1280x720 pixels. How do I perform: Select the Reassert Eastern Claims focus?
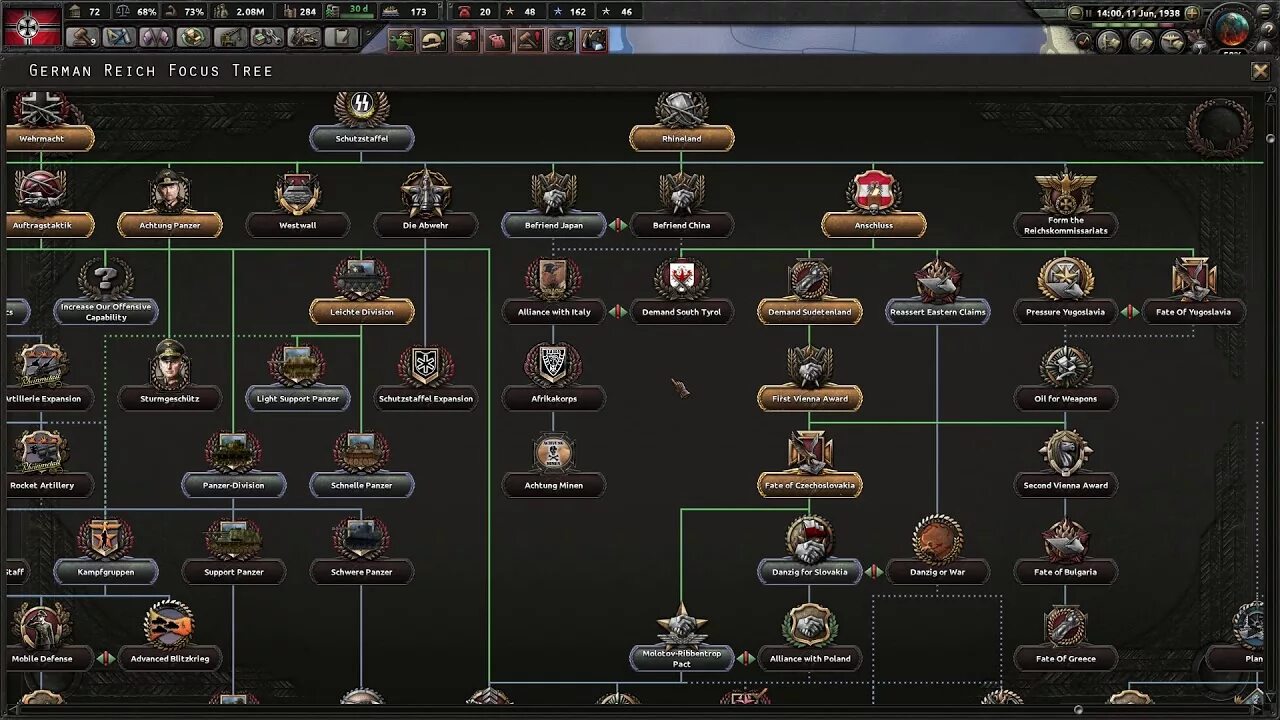[938, 312]
